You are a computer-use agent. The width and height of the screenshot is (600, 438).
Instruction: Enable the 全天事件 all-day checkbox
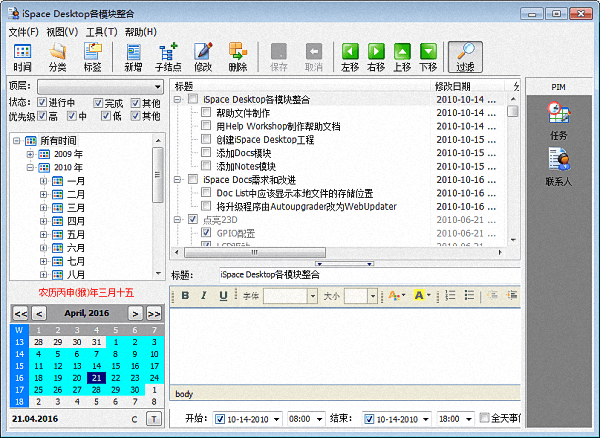point(484,418)
